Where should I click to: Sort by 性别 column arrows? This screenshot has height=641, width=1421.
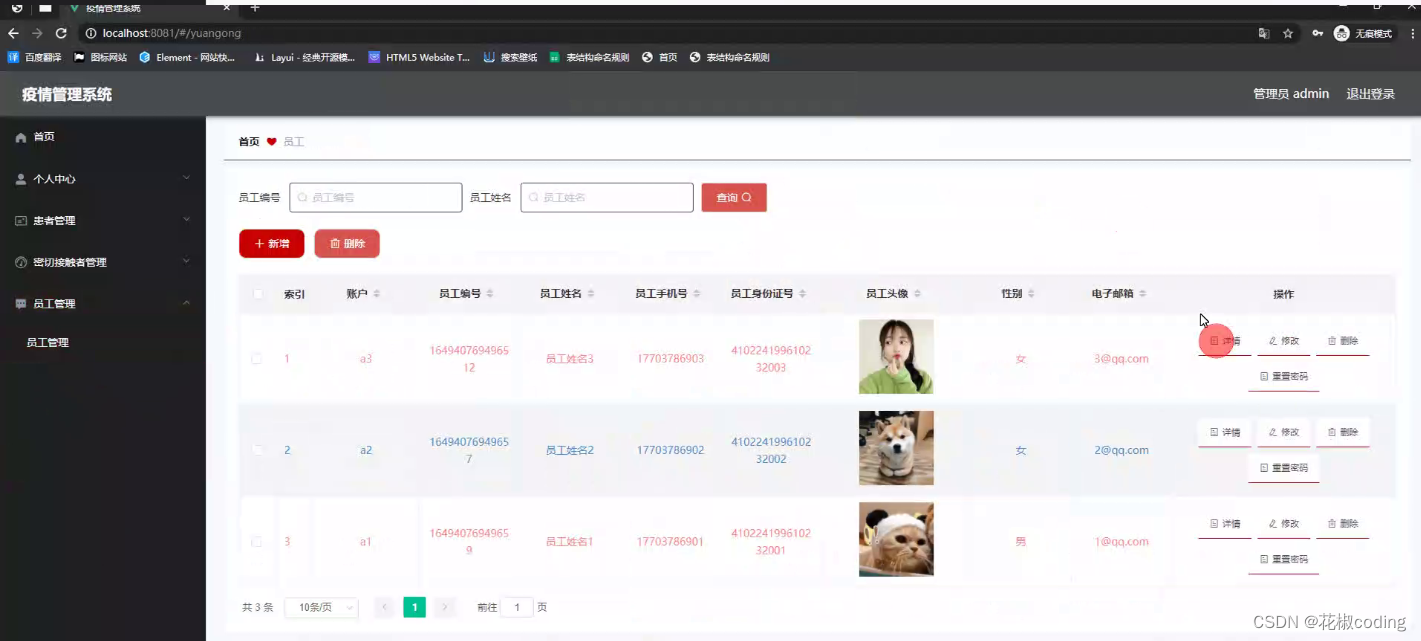pyautogui.click(x=1031, y=294)
